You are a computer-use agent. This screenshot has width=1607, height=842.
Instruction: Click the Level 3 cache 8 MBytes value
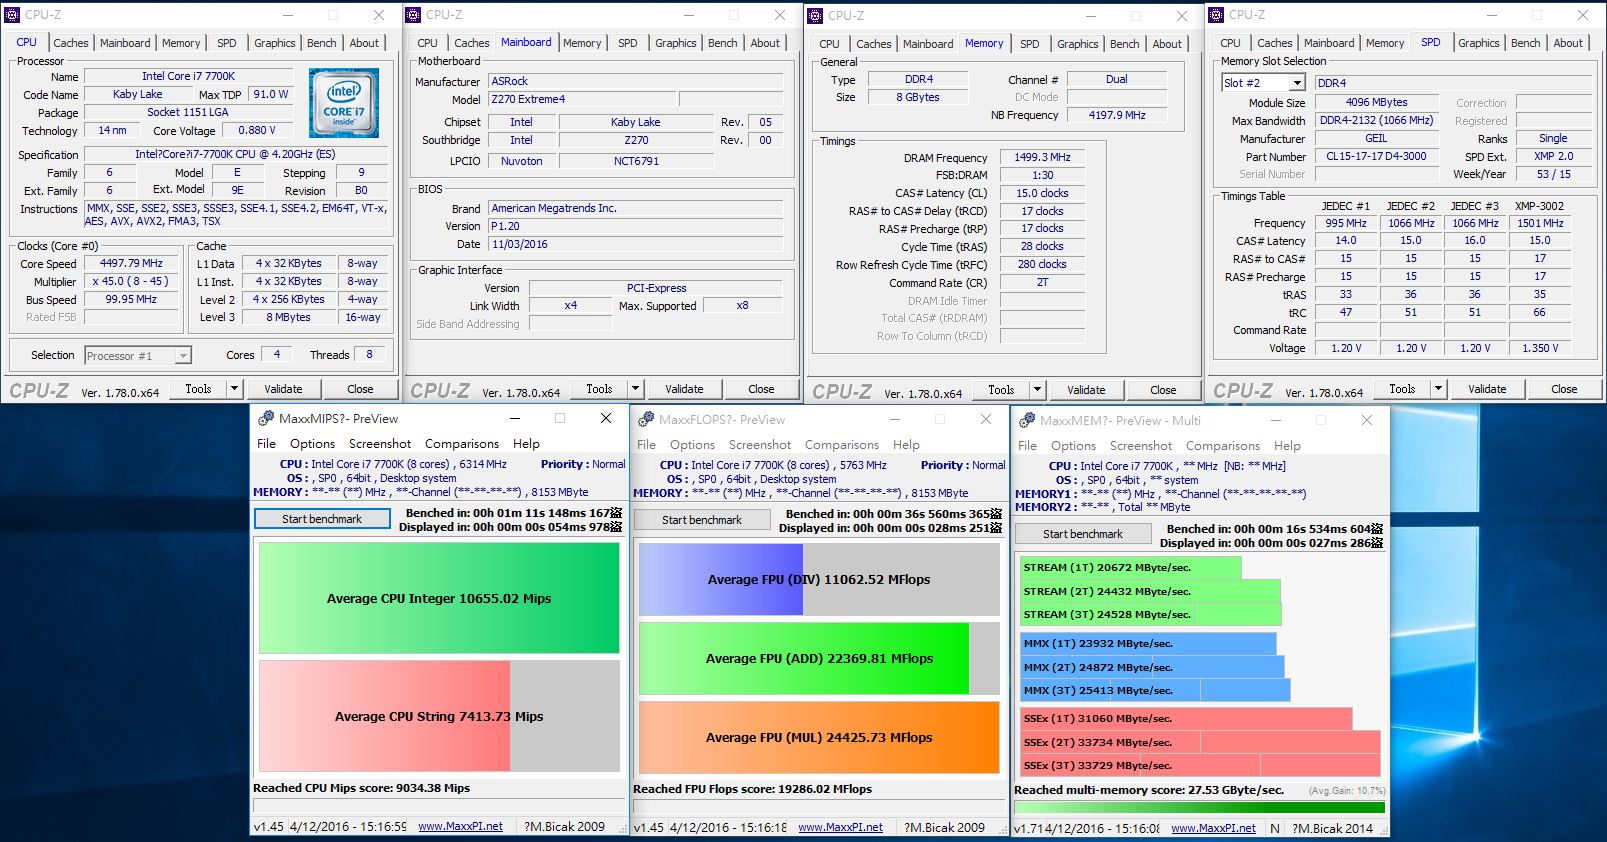click(288, 317)
